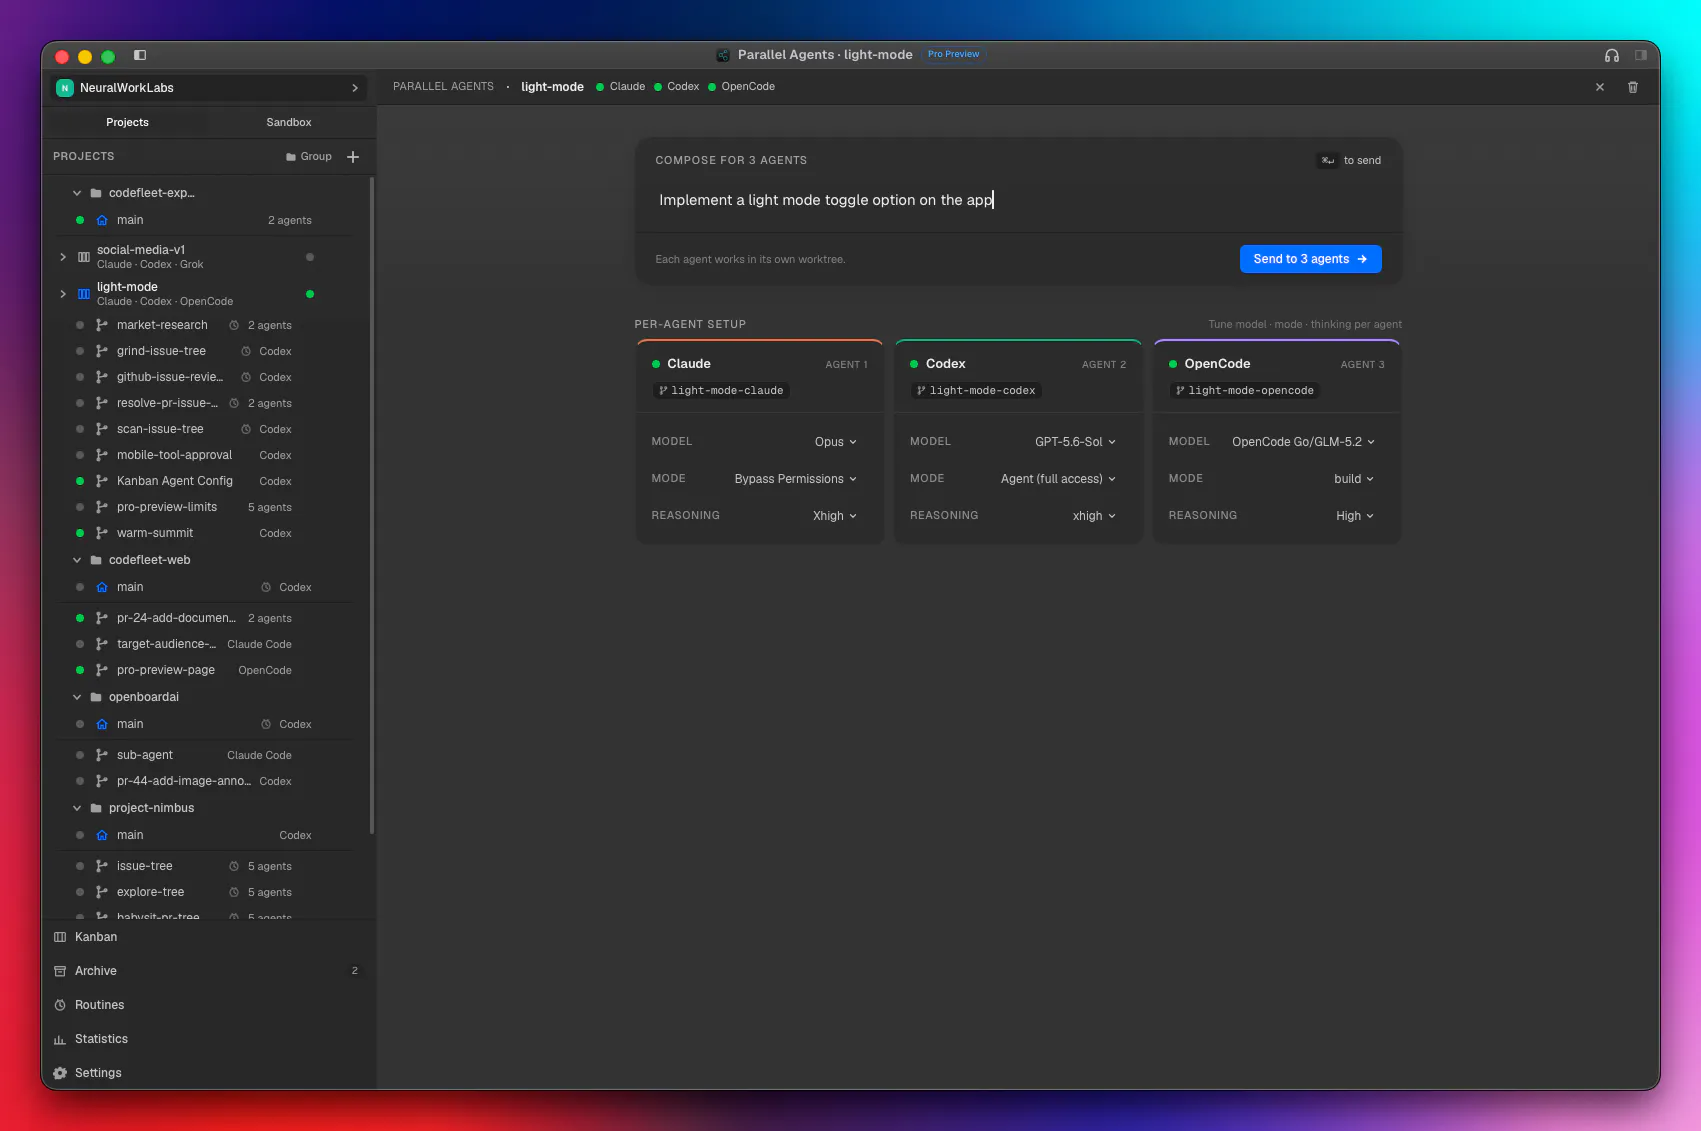Click the Pro Preview badge in title bar
The width and height of the screenshot is (1701, 1131).
coord(953,55)
